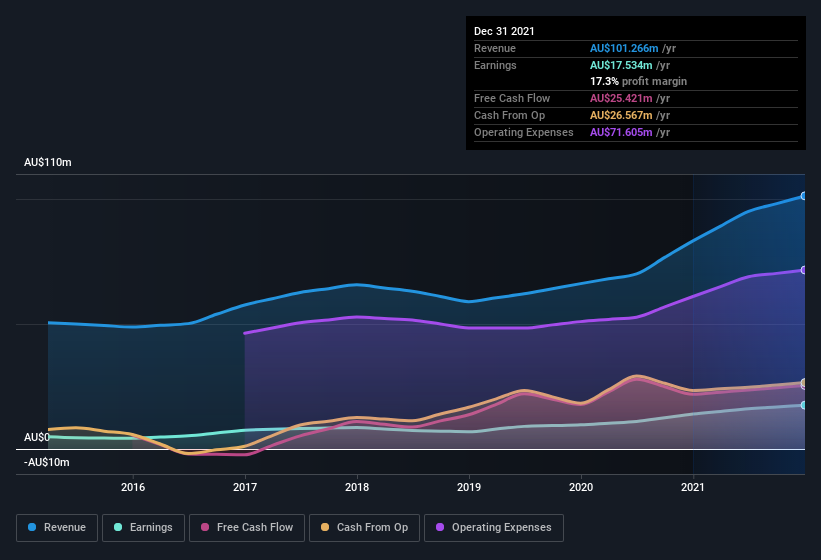
Task: Click the Operating Expenses line end data point
Action: coord(804,270)
